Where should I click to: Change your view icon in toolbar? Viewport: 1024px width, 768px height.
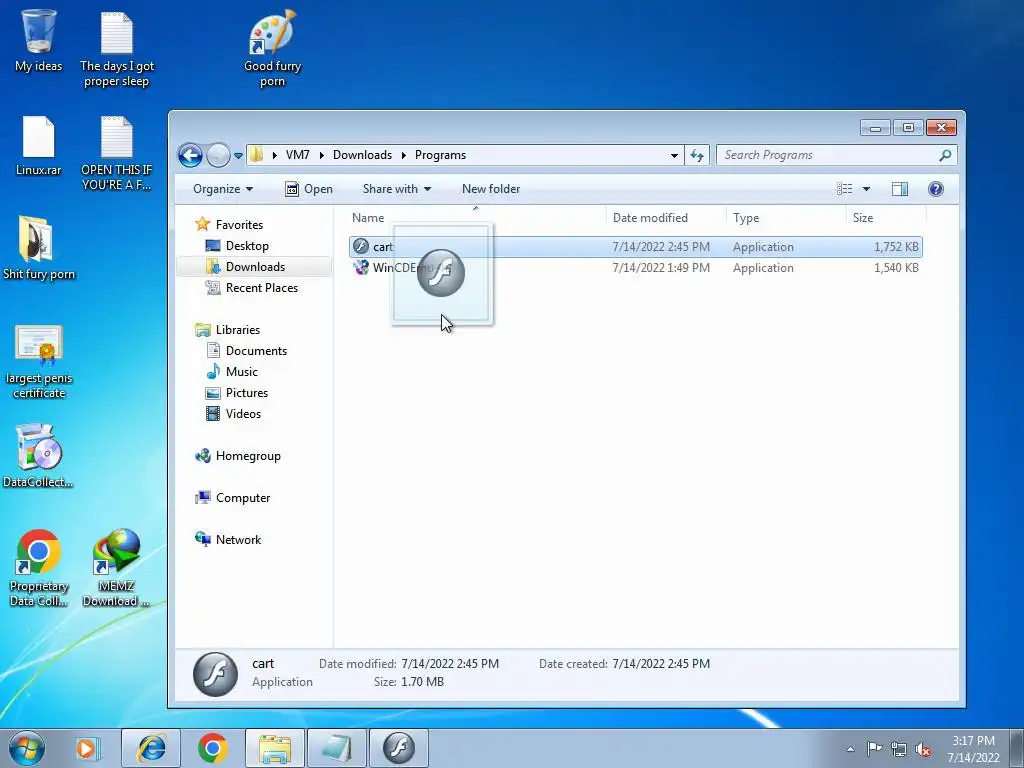click(x=844, y=189)
